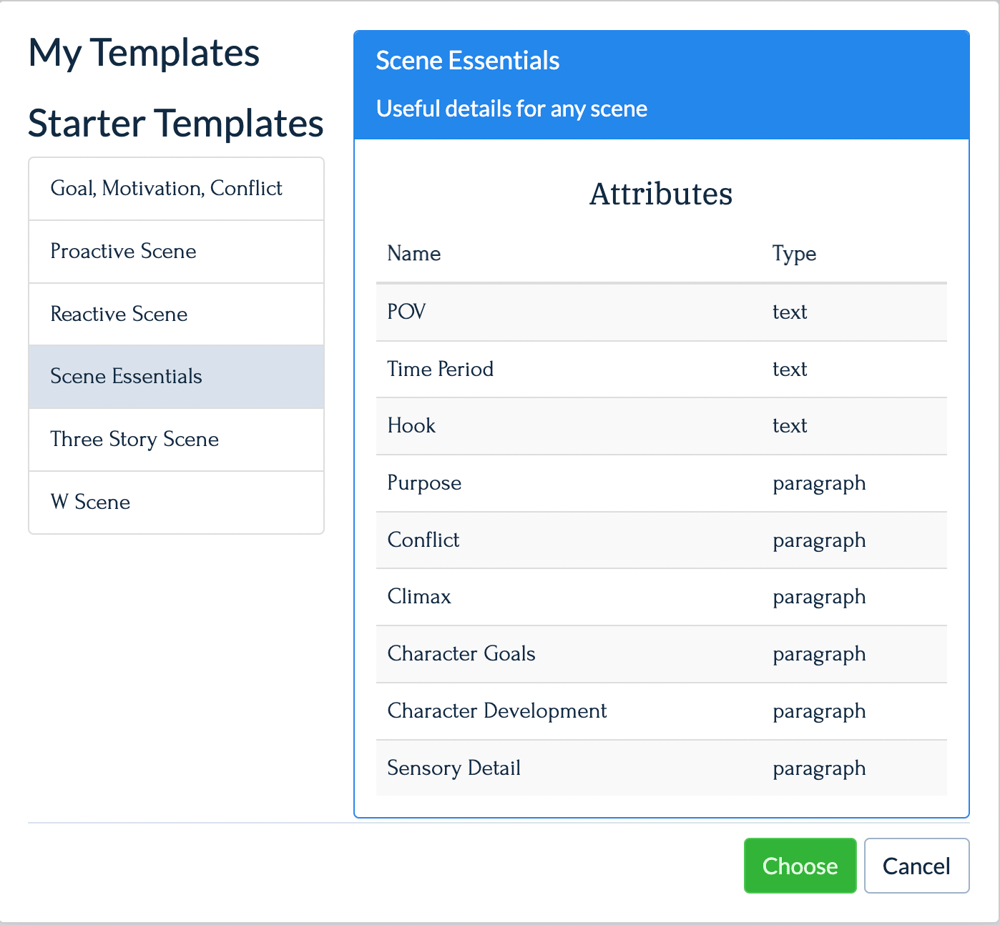This screenshot has width=1000, height=925.
Task: Cancel the template selection dialog
Action: 916,866
